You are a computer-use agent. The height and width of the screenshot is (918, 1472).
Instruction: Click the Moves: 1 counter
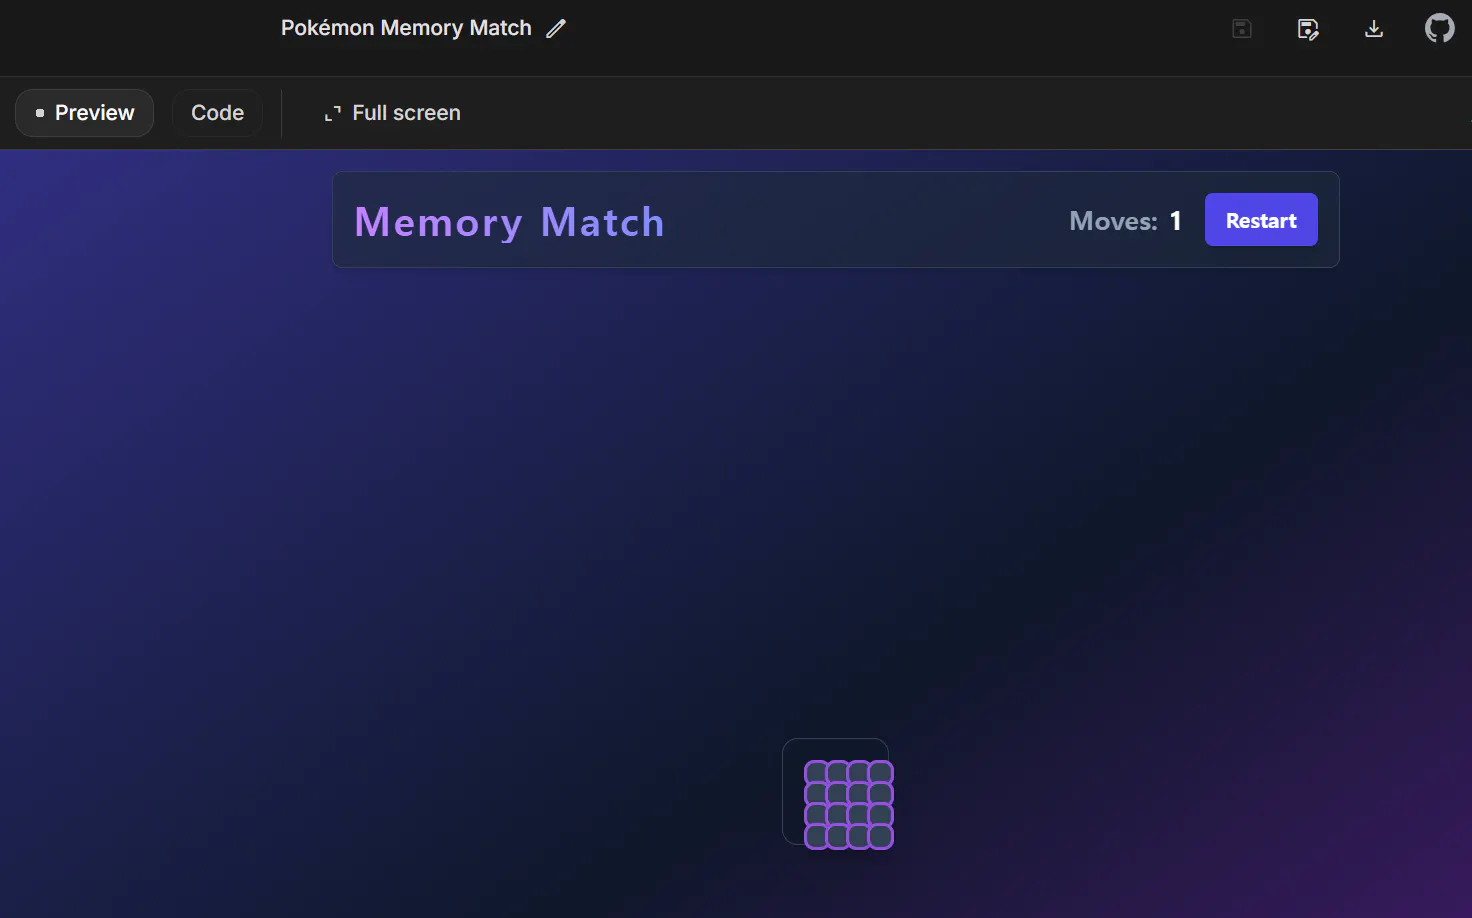point(1125,221)
